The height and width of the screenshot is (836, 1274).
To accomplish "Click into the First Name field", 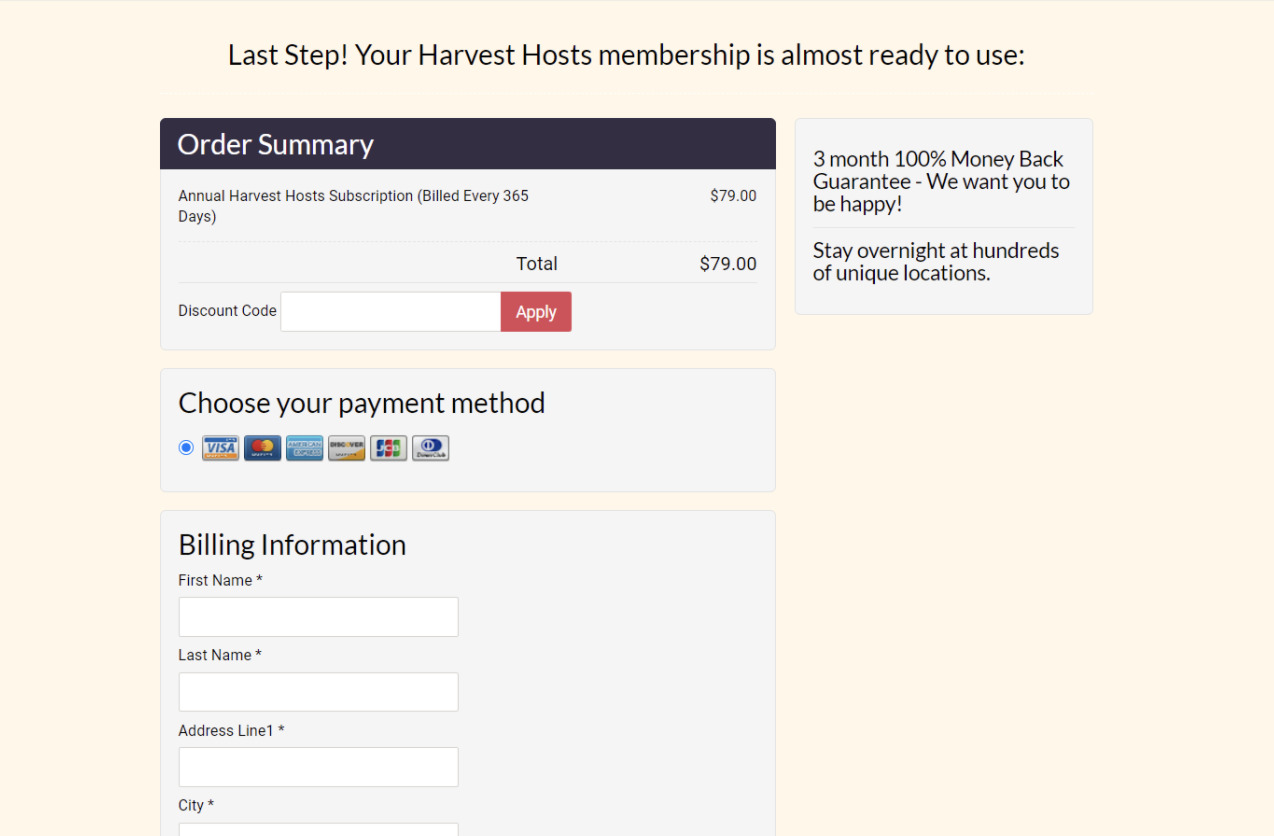I will (x=318, y=617).
